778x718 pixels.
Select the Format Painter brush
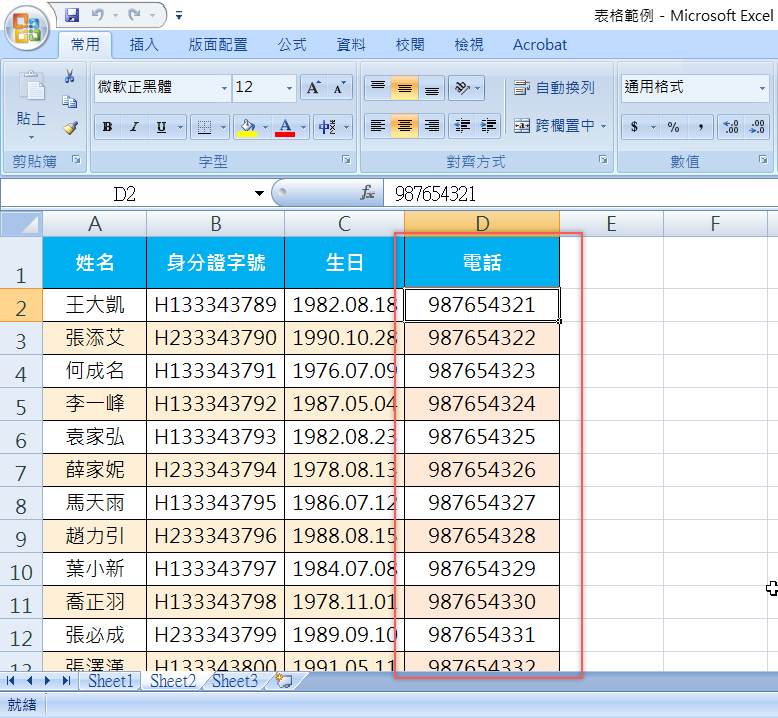(x=70, y=127)
